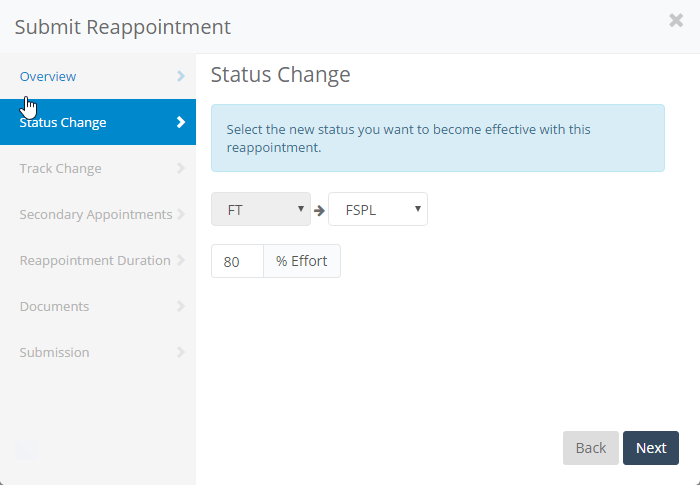Expand the new status FSPL dropdown
The width and height of the screenshot is (700, 485).
tap(378, 209)
